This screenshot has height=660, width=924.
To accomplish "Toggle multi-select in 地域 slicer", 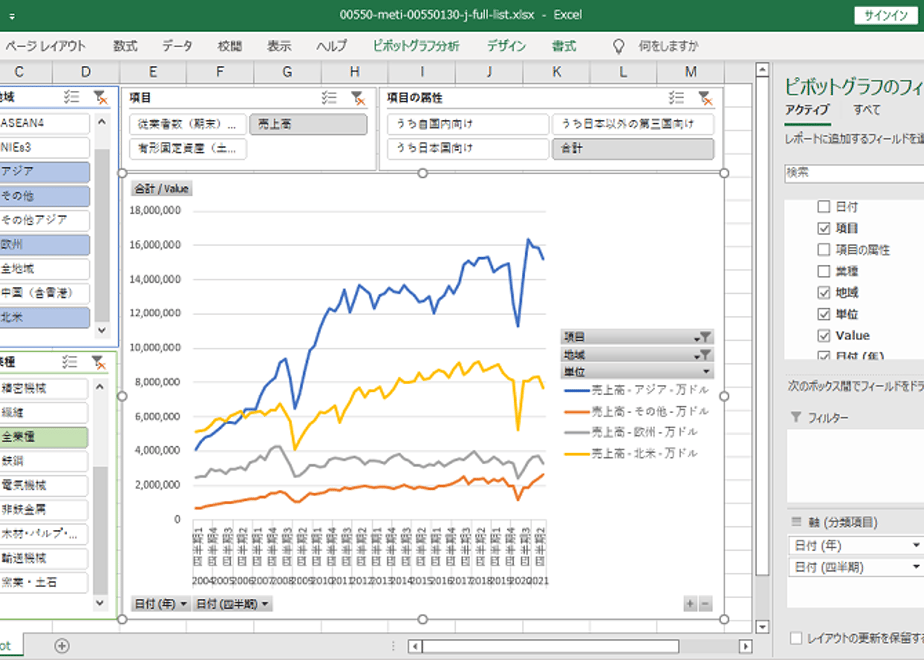I will 71,97.
